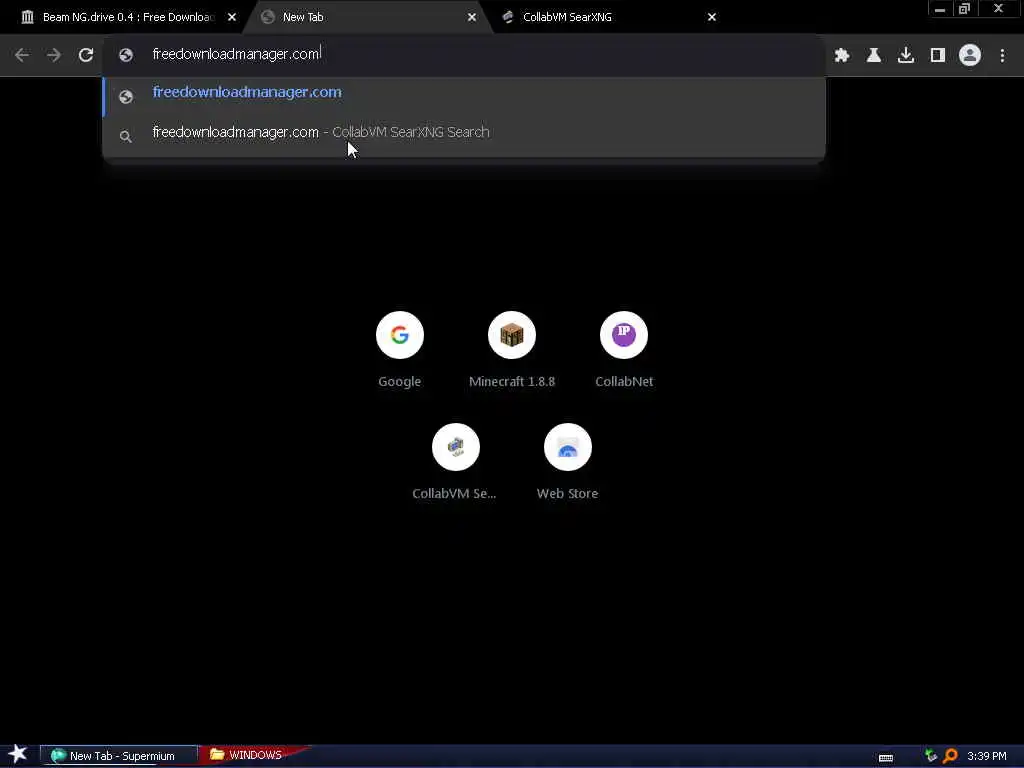Screen dimensions: 1024x768
Task: Open the CollabNet shortcut
Action: 624,351
